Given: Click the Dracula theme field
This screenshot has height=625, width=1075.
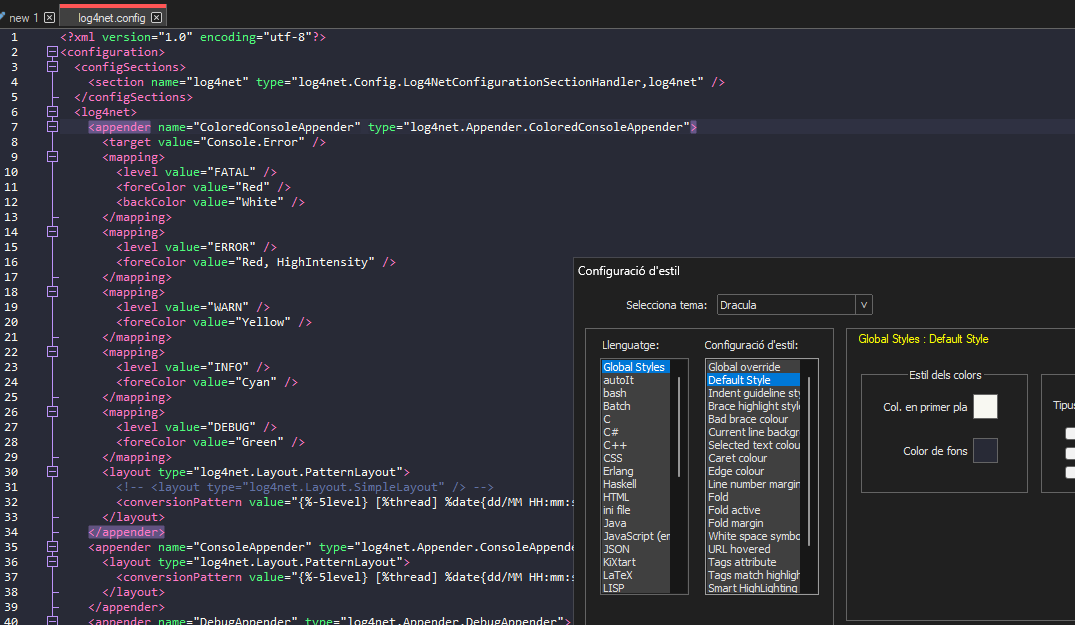Looking at the screenshot, I should pyautogui.click(x=786, y=305).
